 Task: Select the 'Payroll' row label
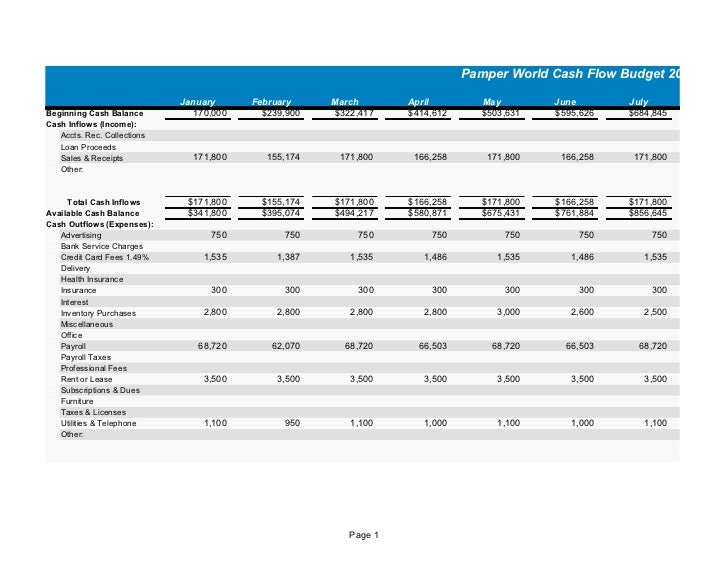(73, 346)
